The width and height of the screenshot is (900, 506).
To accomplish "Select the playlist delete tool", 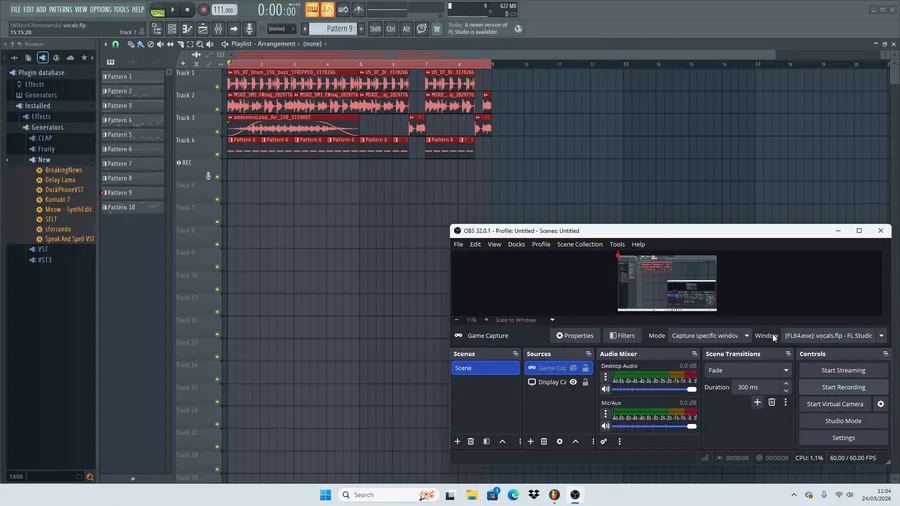I will [x=150, y=44].
